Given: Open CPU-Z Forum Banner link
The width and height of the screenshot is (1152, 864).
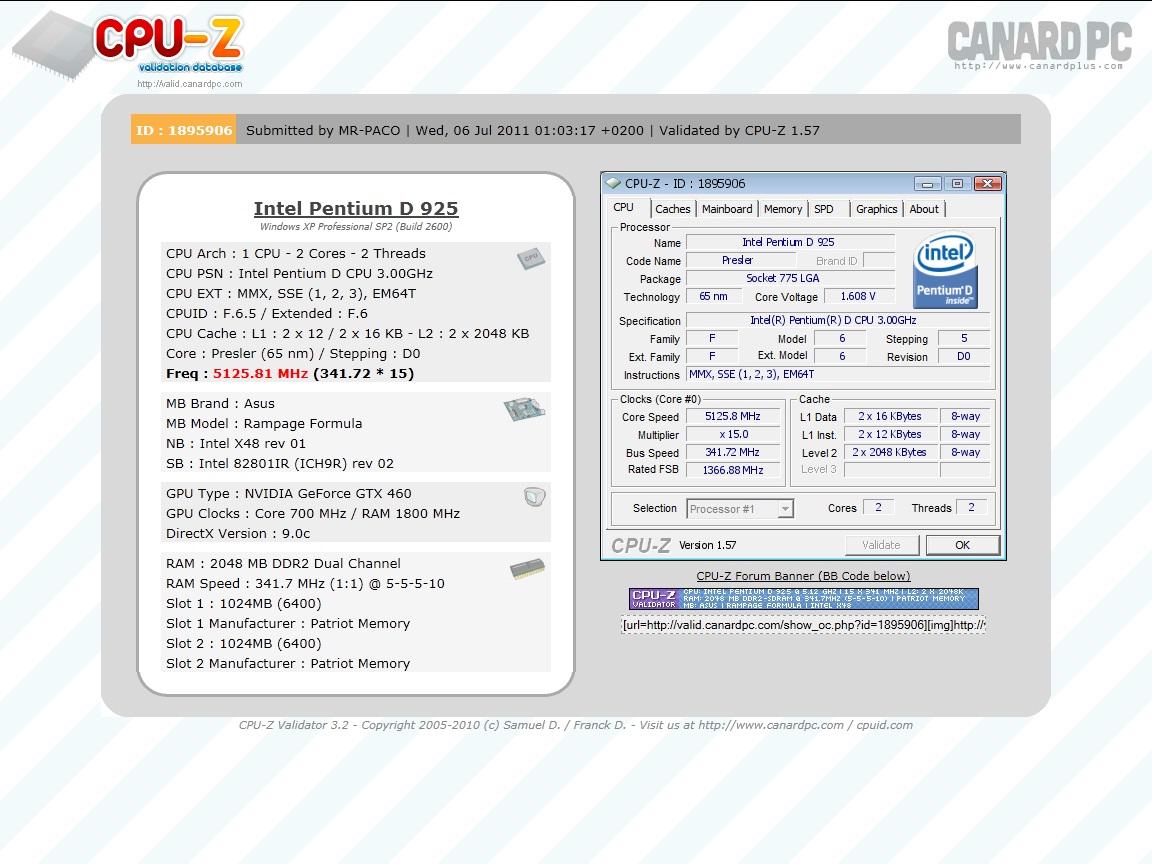Looking at the screenshot, I should click(x=803, y=576).
